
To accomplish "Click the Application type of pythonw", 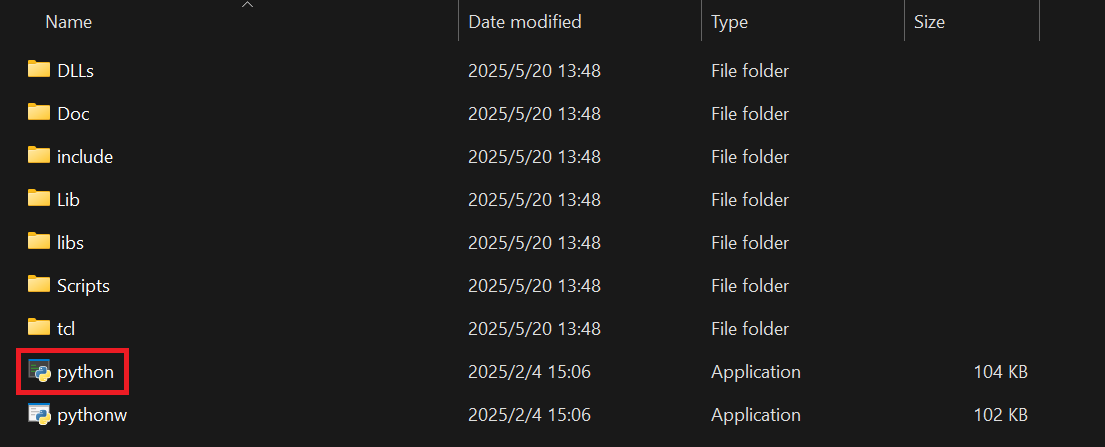I will 755,415.
